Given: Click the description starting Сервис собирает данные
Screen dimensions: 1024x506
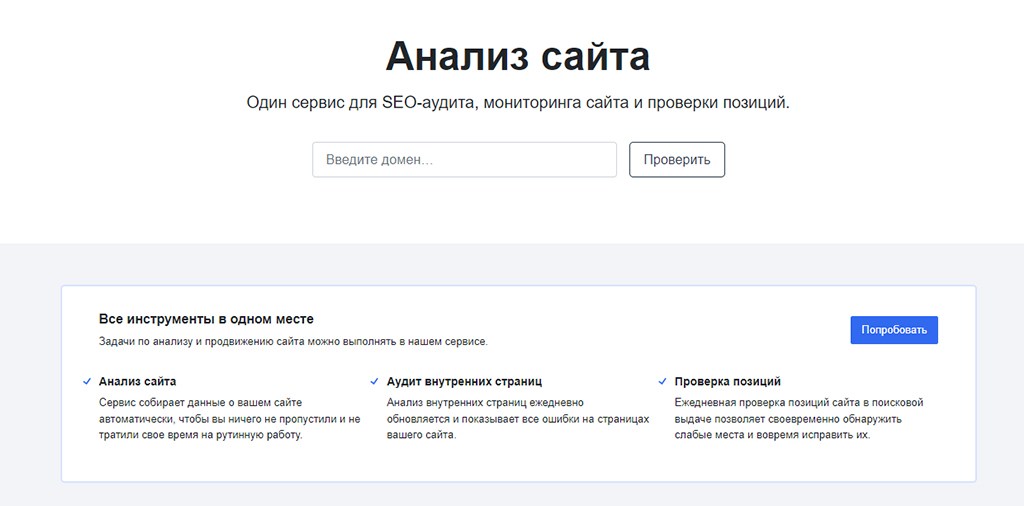Looking at the screenshot, I should [x=229, y=419].
